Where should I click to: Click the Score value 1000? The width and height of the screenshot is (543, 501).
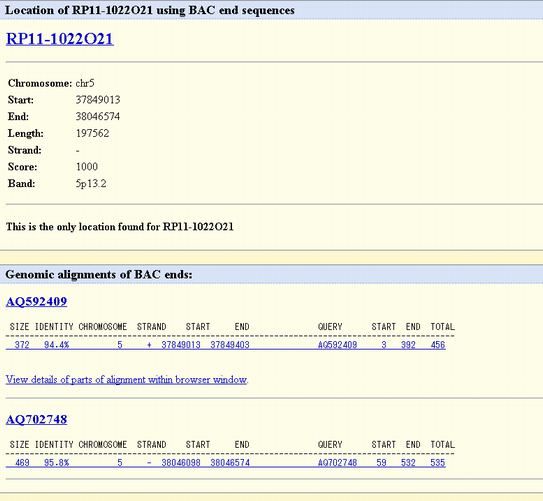[87, 167]
